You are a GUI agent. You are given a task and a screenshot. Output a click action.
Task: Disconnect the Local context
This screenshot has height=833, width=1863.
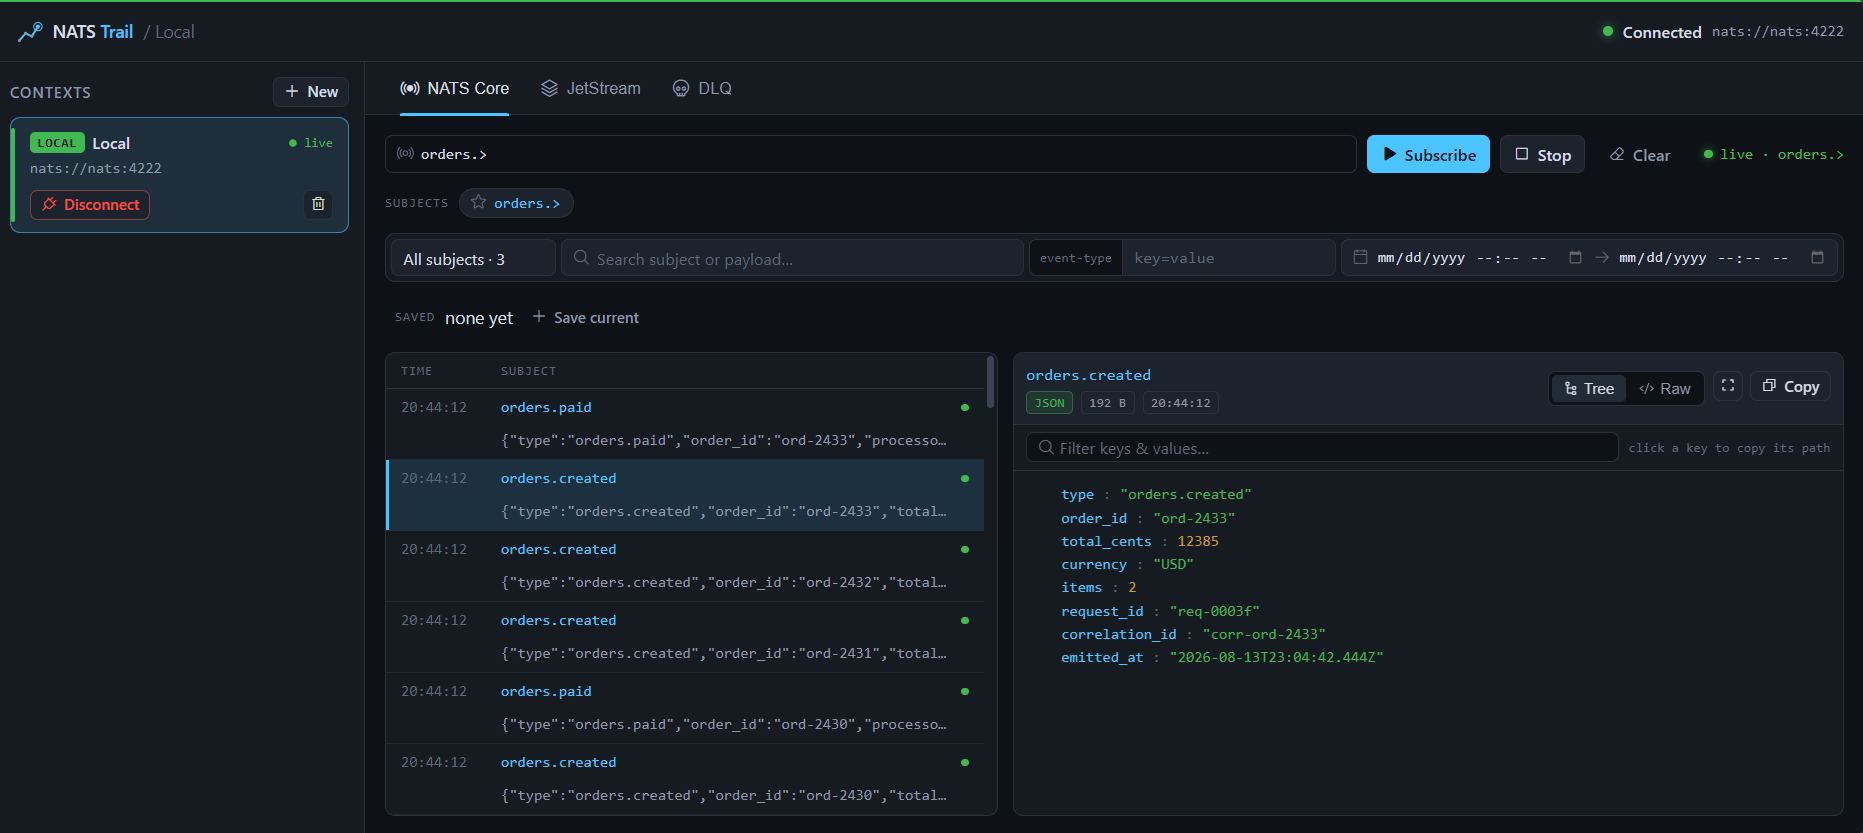click(90, 204)
